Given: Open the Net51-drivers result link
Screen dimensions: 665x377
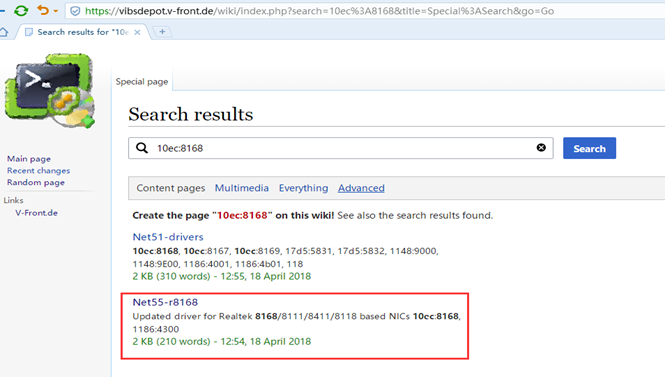Looking at the screenshot, I should point(168,237).
